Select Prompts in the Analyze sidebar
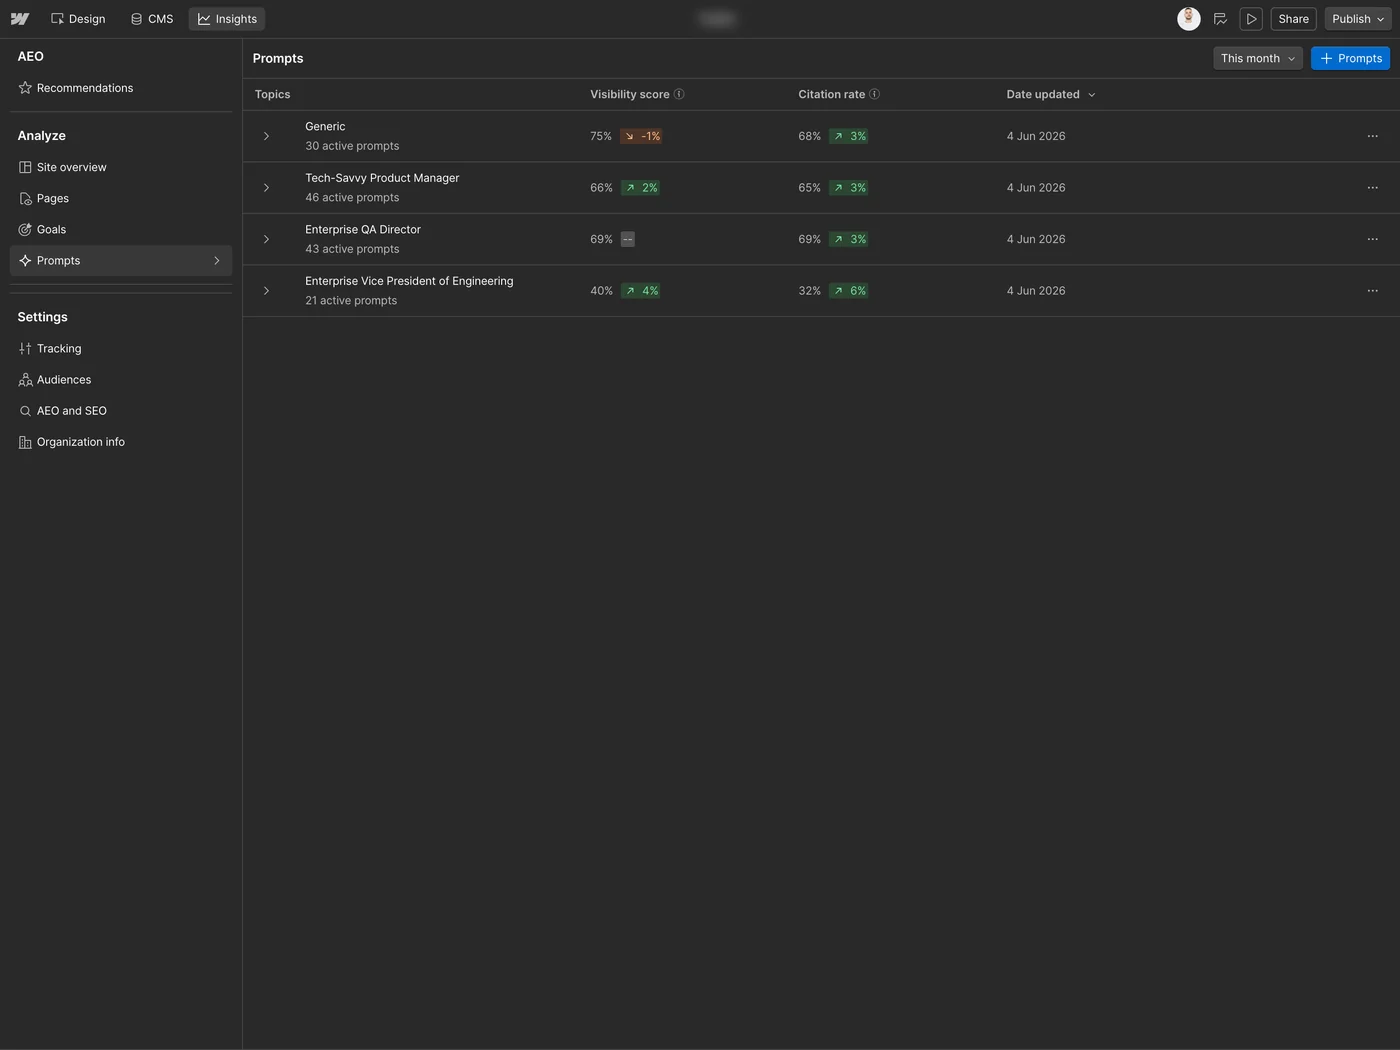 coord(121,260)
